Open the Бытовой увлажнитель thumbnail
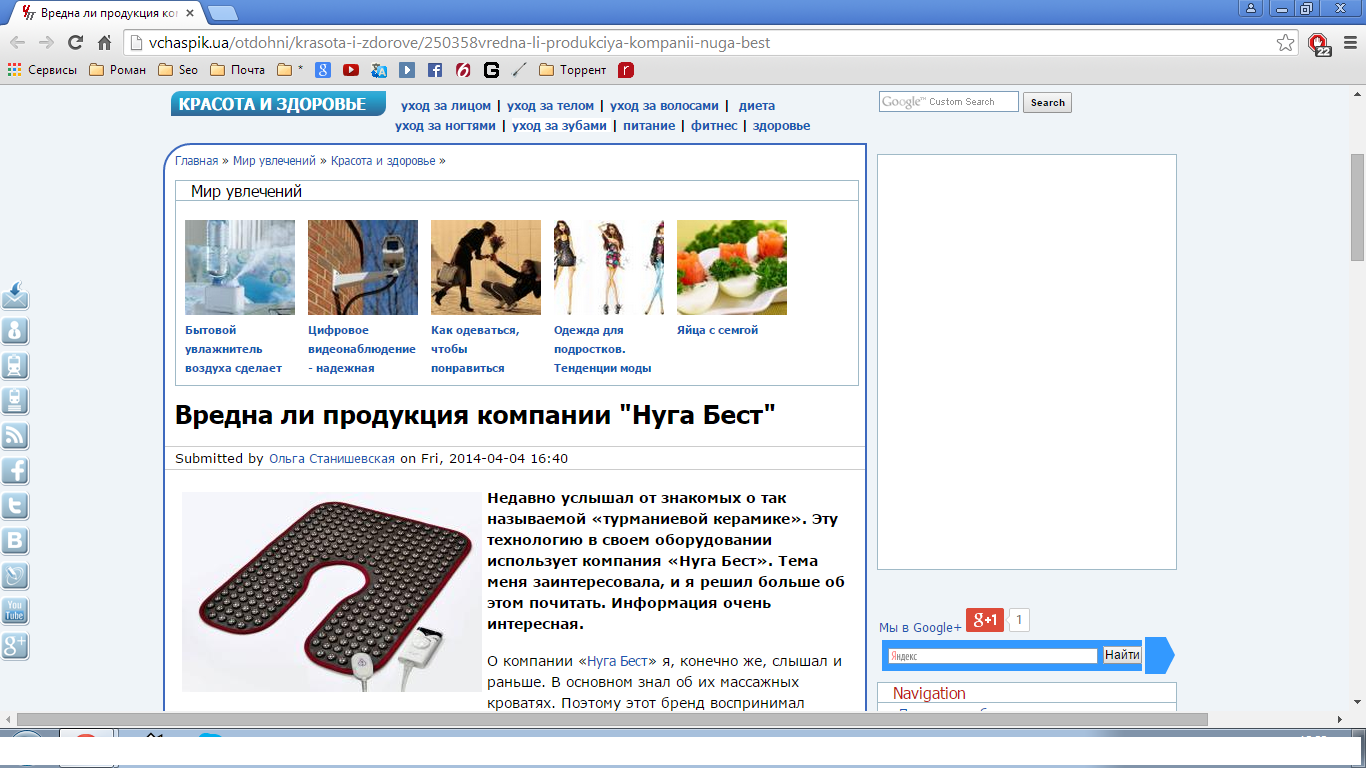This screenshot has width=1366, height=768. tap(240, 267)
